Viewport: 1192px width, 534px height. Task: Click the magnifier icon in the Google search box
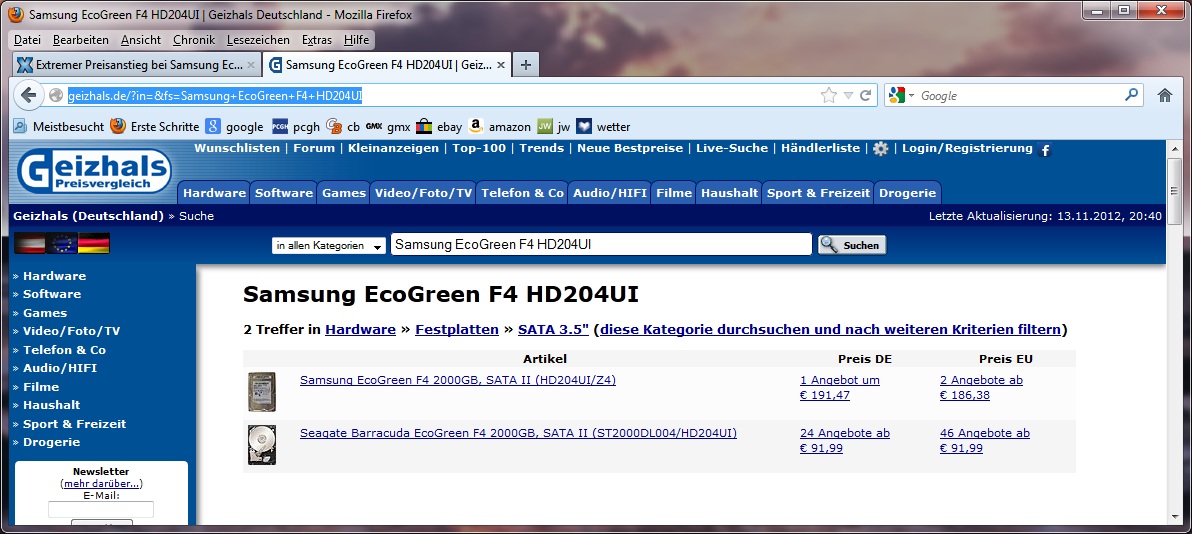click(1131, 94)
